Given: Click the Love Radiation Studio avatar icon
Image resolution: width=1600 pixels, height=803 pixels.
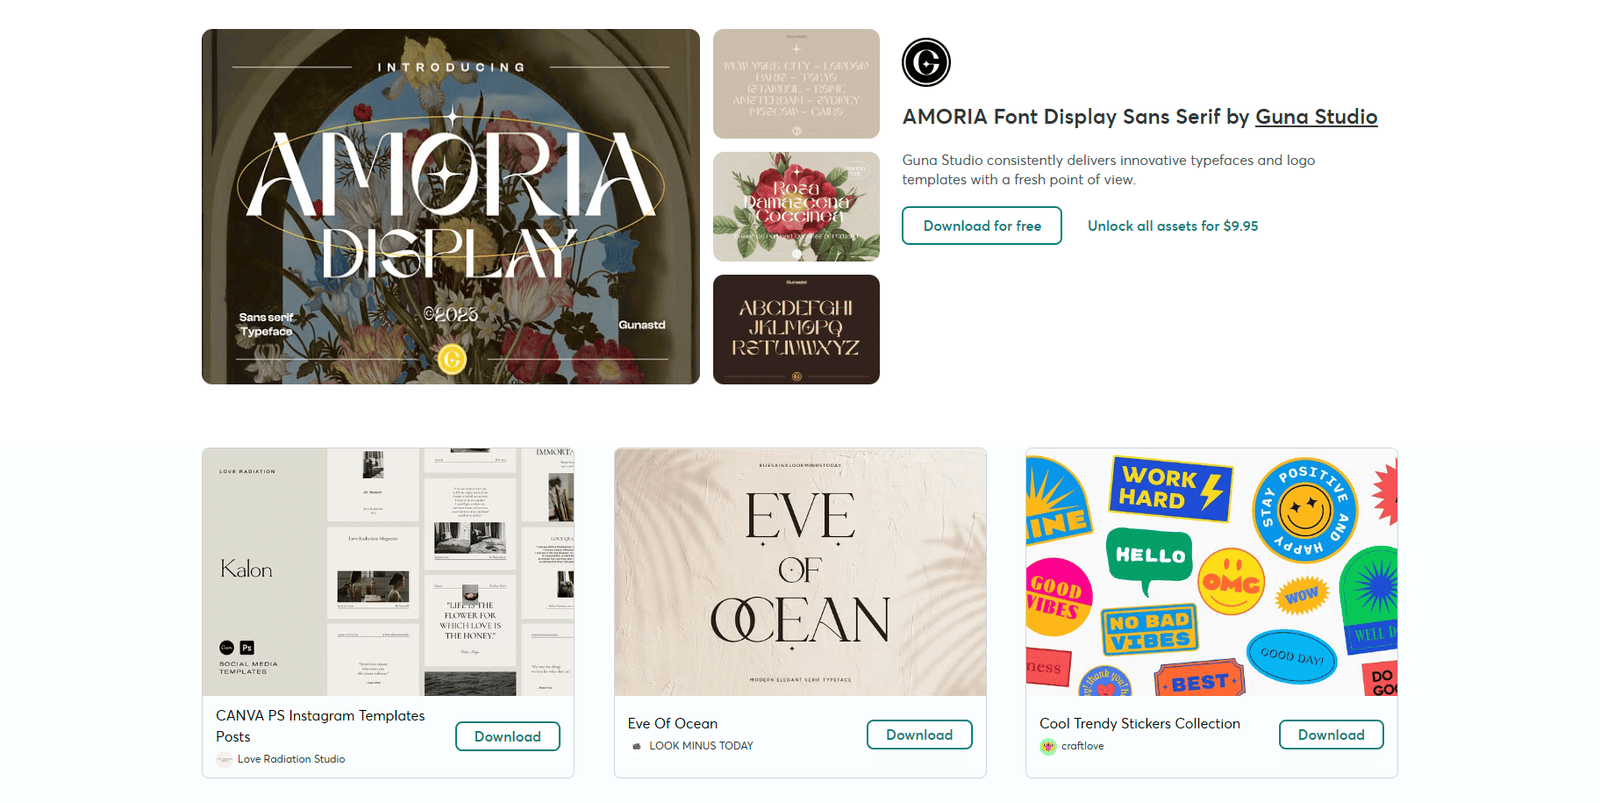Looking at the screenshot, I should (224, 759).
